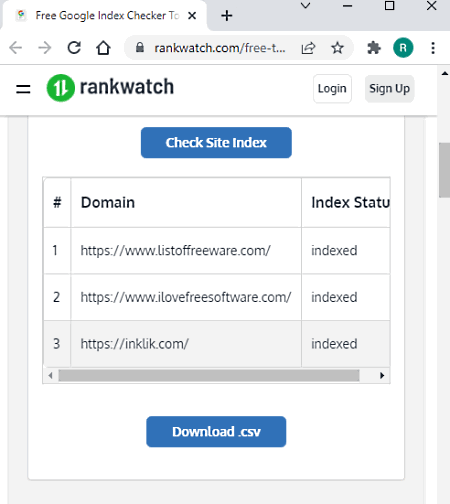Click indexed status for inklik.com row
Viewport: 450px width, 504px height.
point(346,344)
